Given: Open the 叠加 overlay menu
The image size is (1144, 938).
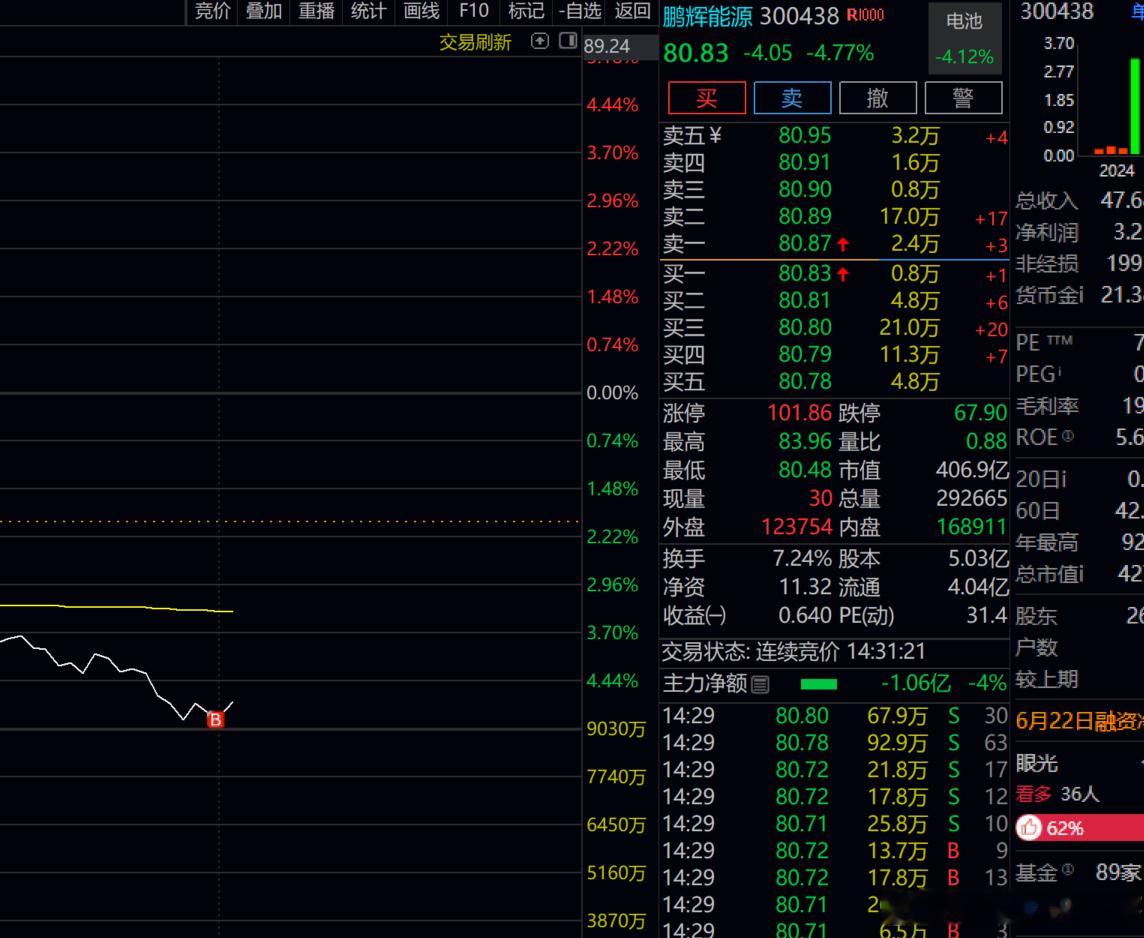Looking at the screenshot, I should point(264,11).
